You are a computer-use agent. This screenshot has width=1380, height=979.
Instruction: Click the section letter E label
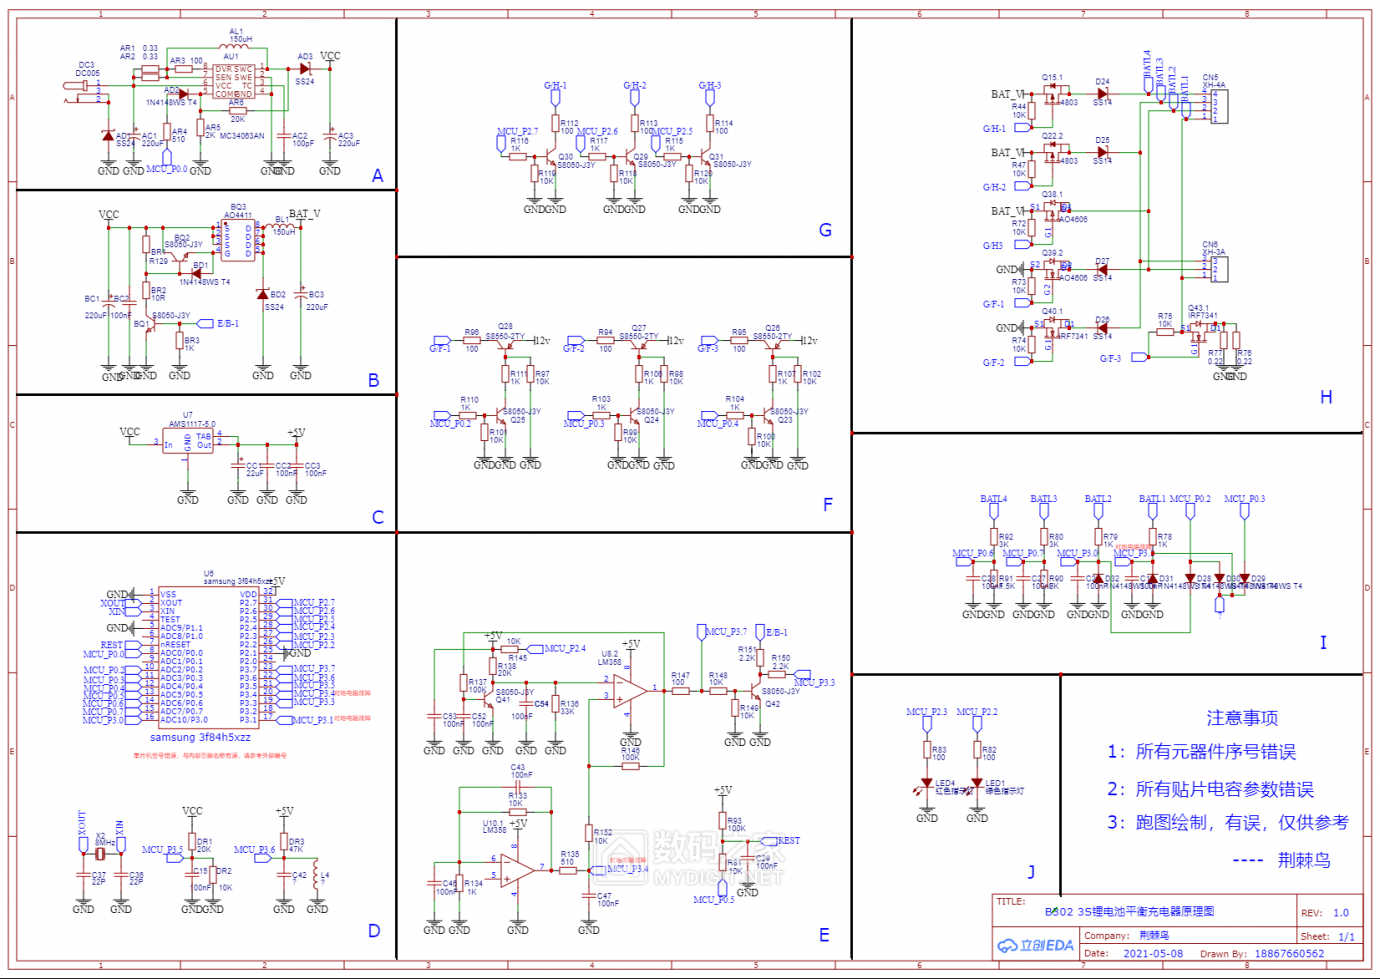tap(824, 935)
